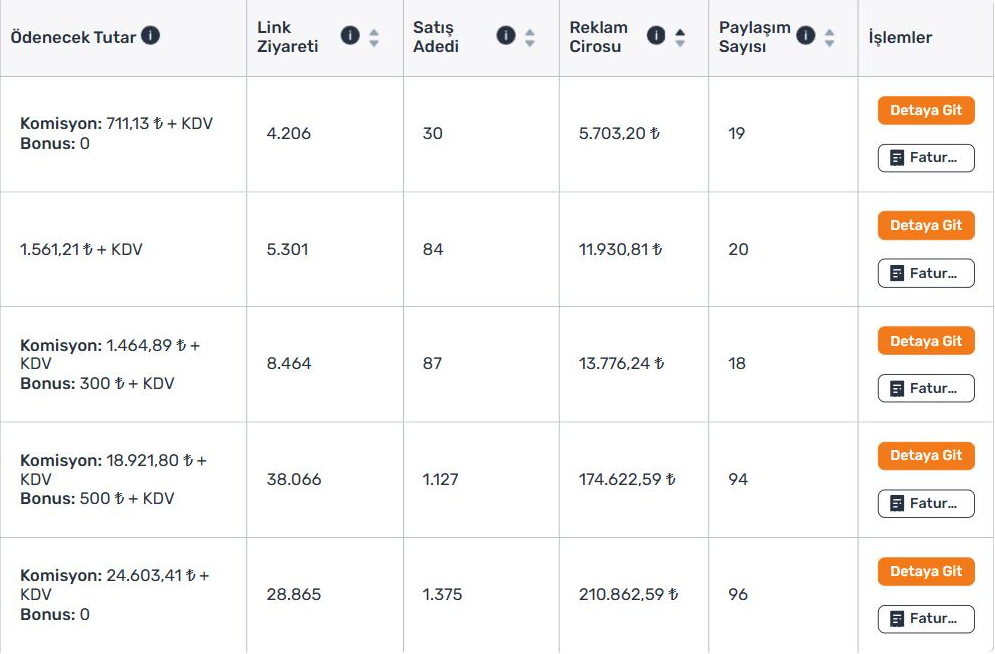995x654 pixels.
Task: Click the info icon beside Ödenecek Tutar
Action: coord(150,36)
